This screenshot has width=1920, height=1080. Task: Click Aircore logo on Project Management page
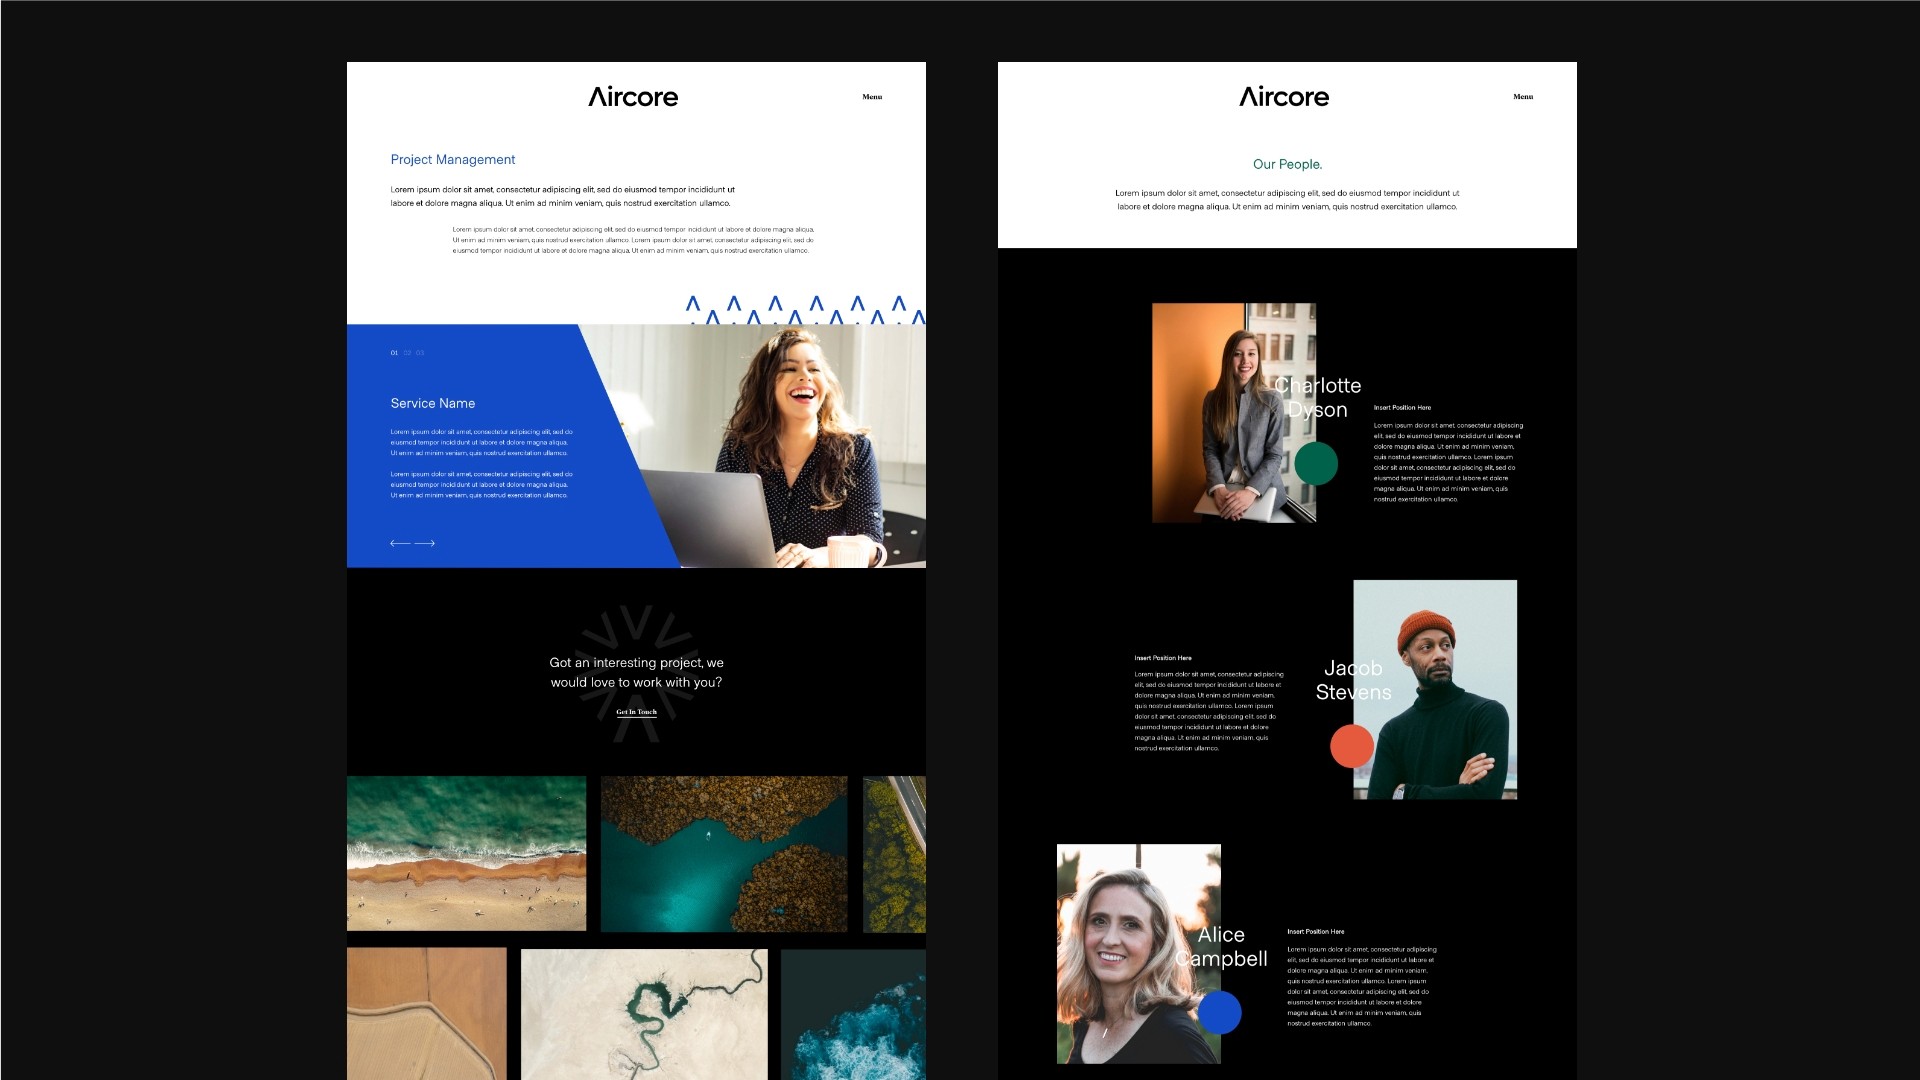point(633,97)
